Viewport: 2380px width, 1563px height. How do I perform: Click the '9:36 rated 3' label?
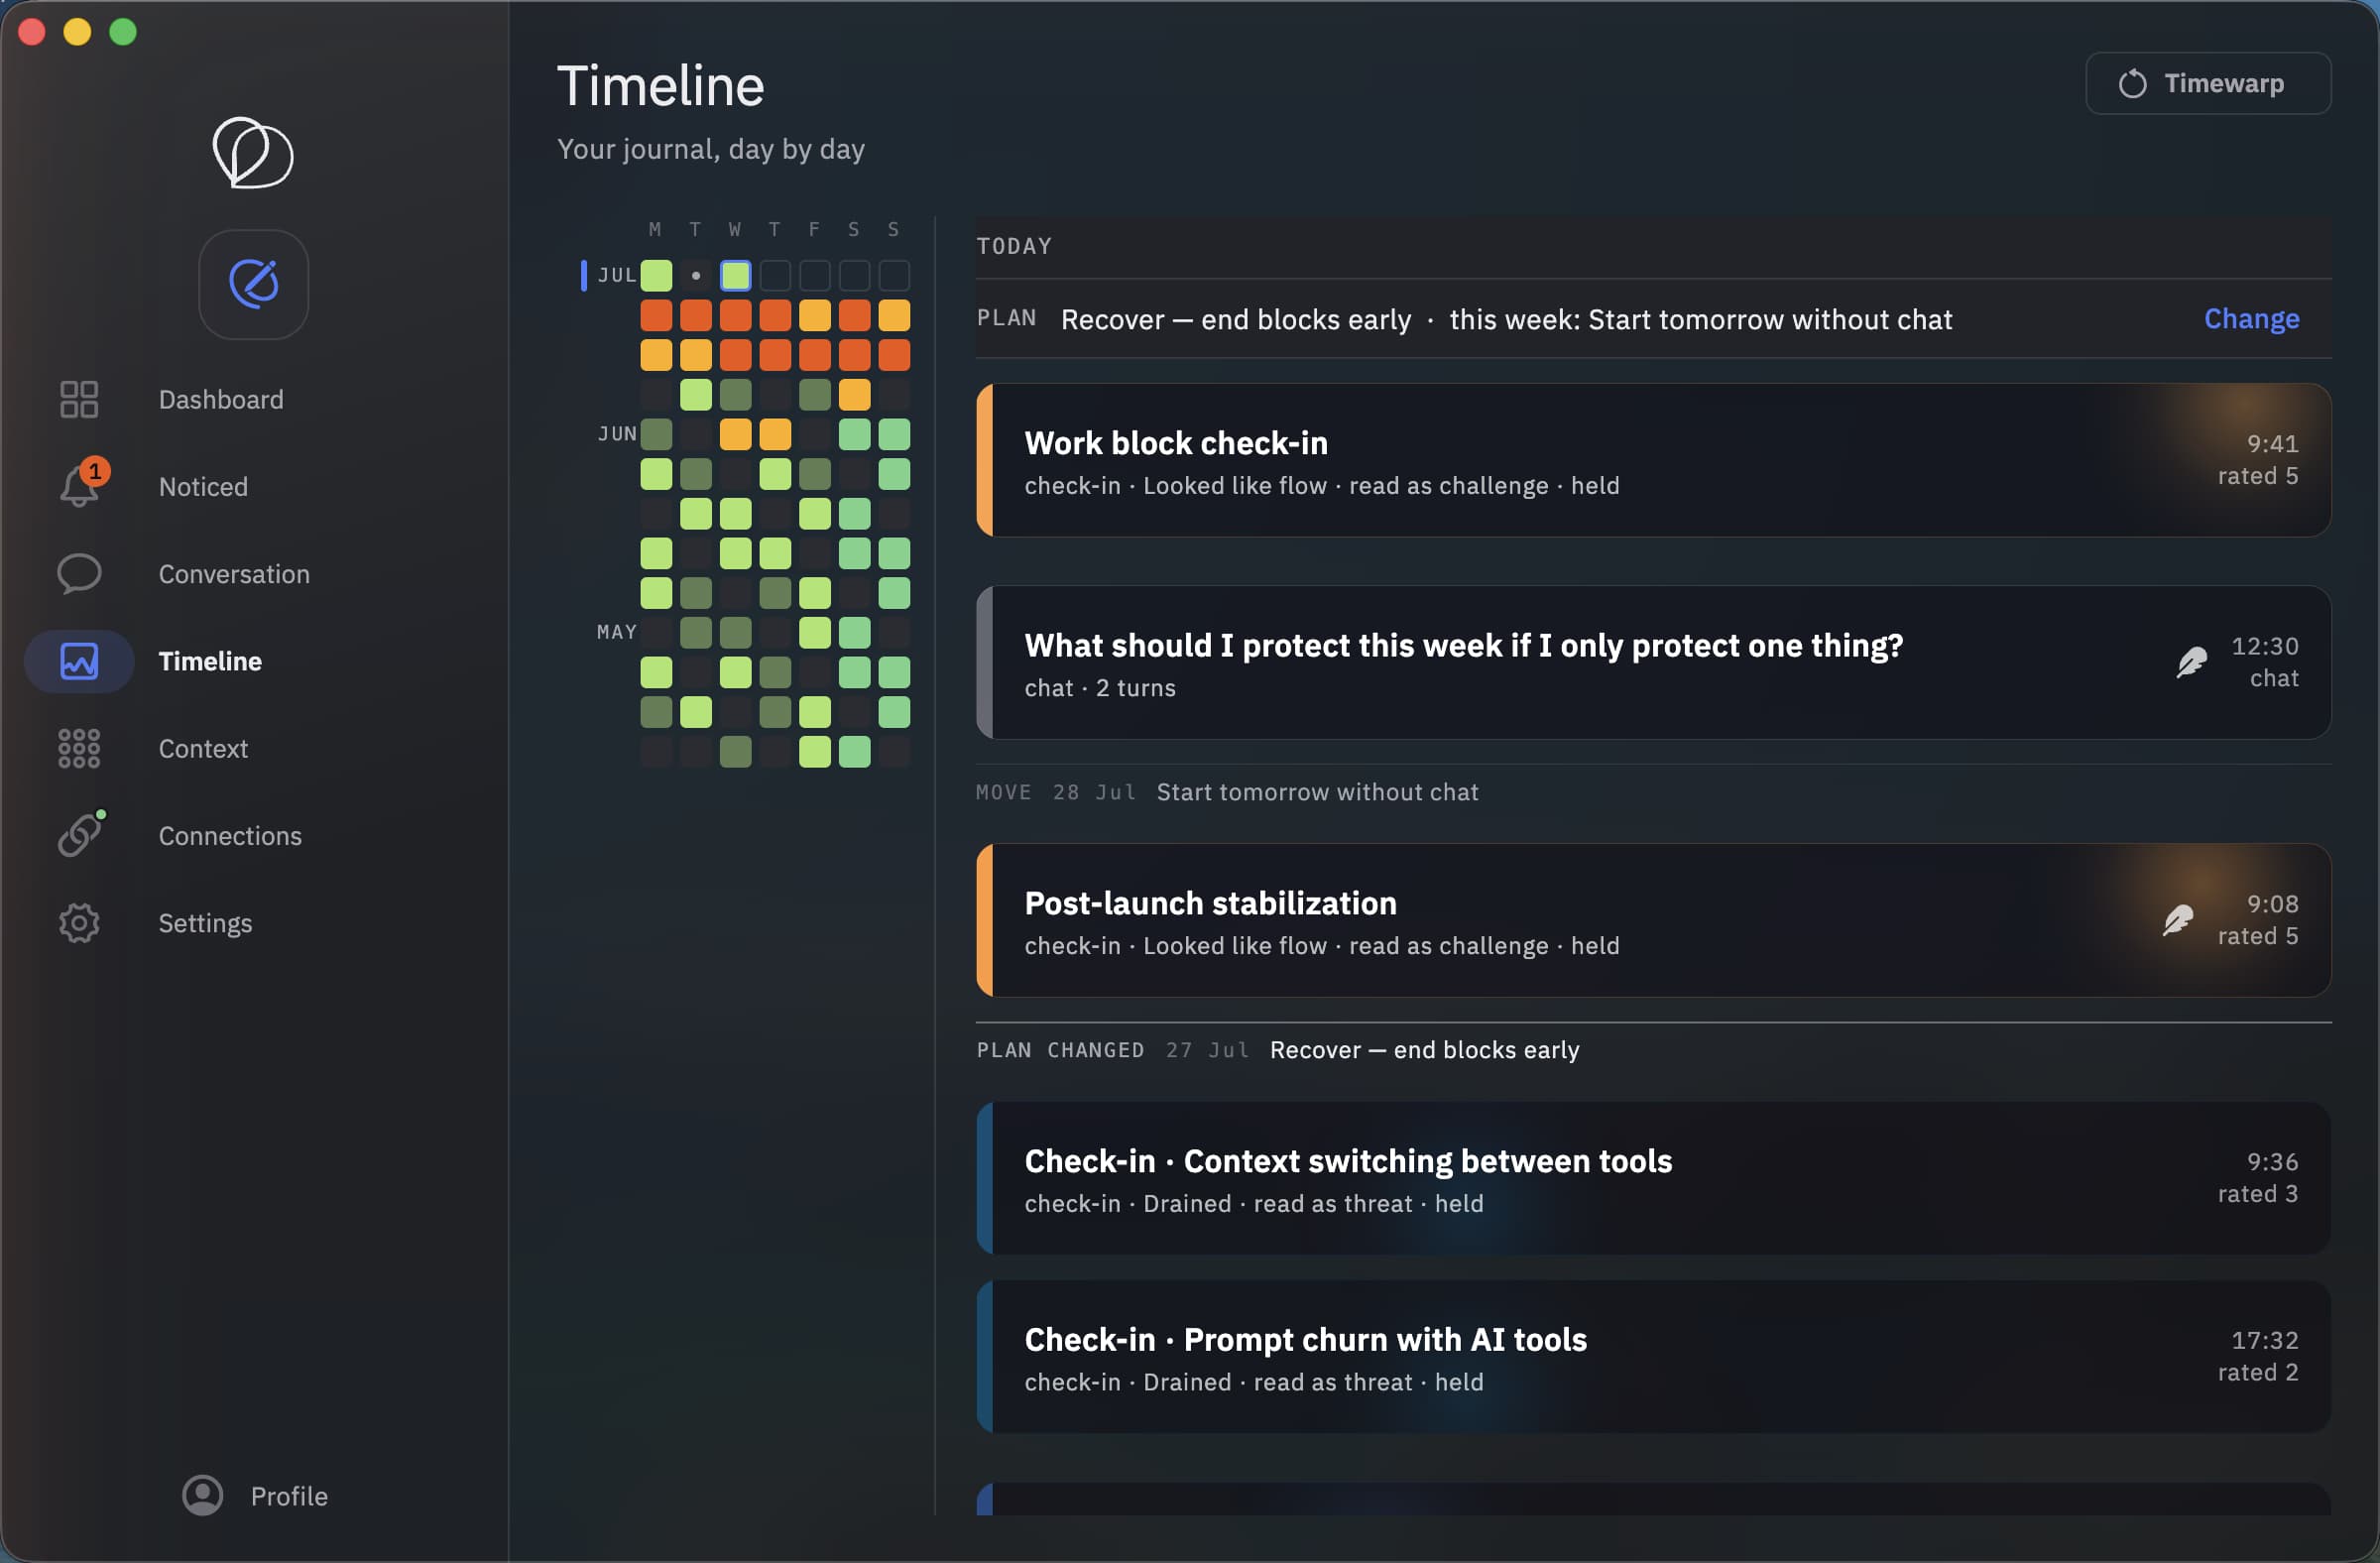click(x=2258, y=1177)
